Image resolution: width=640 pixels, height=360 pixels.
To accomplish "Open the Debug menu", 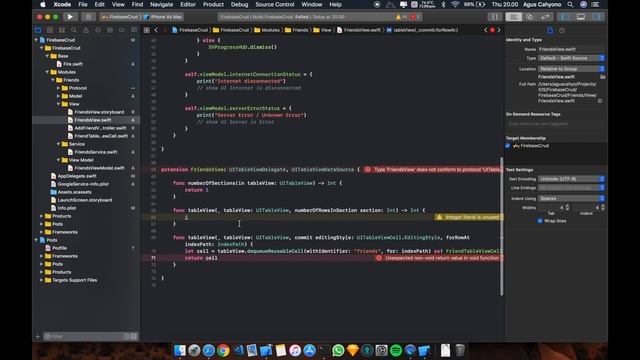I will 240,4.
